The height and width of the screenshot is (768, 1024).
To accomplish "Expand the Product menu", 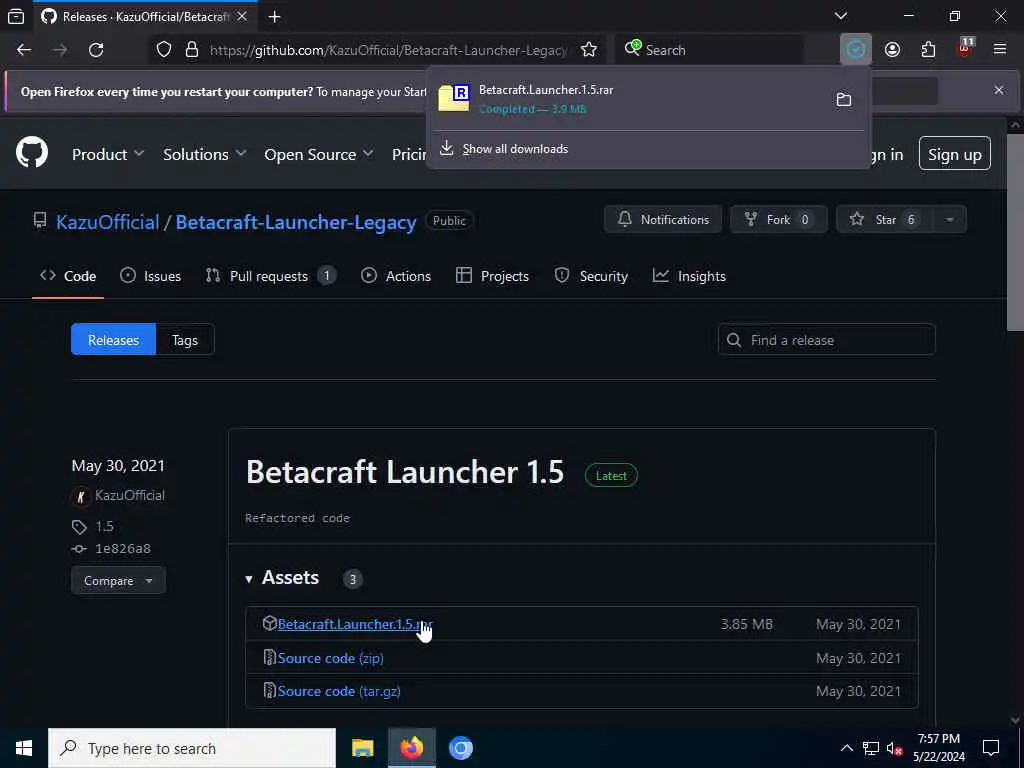I will tap(108, 154).
